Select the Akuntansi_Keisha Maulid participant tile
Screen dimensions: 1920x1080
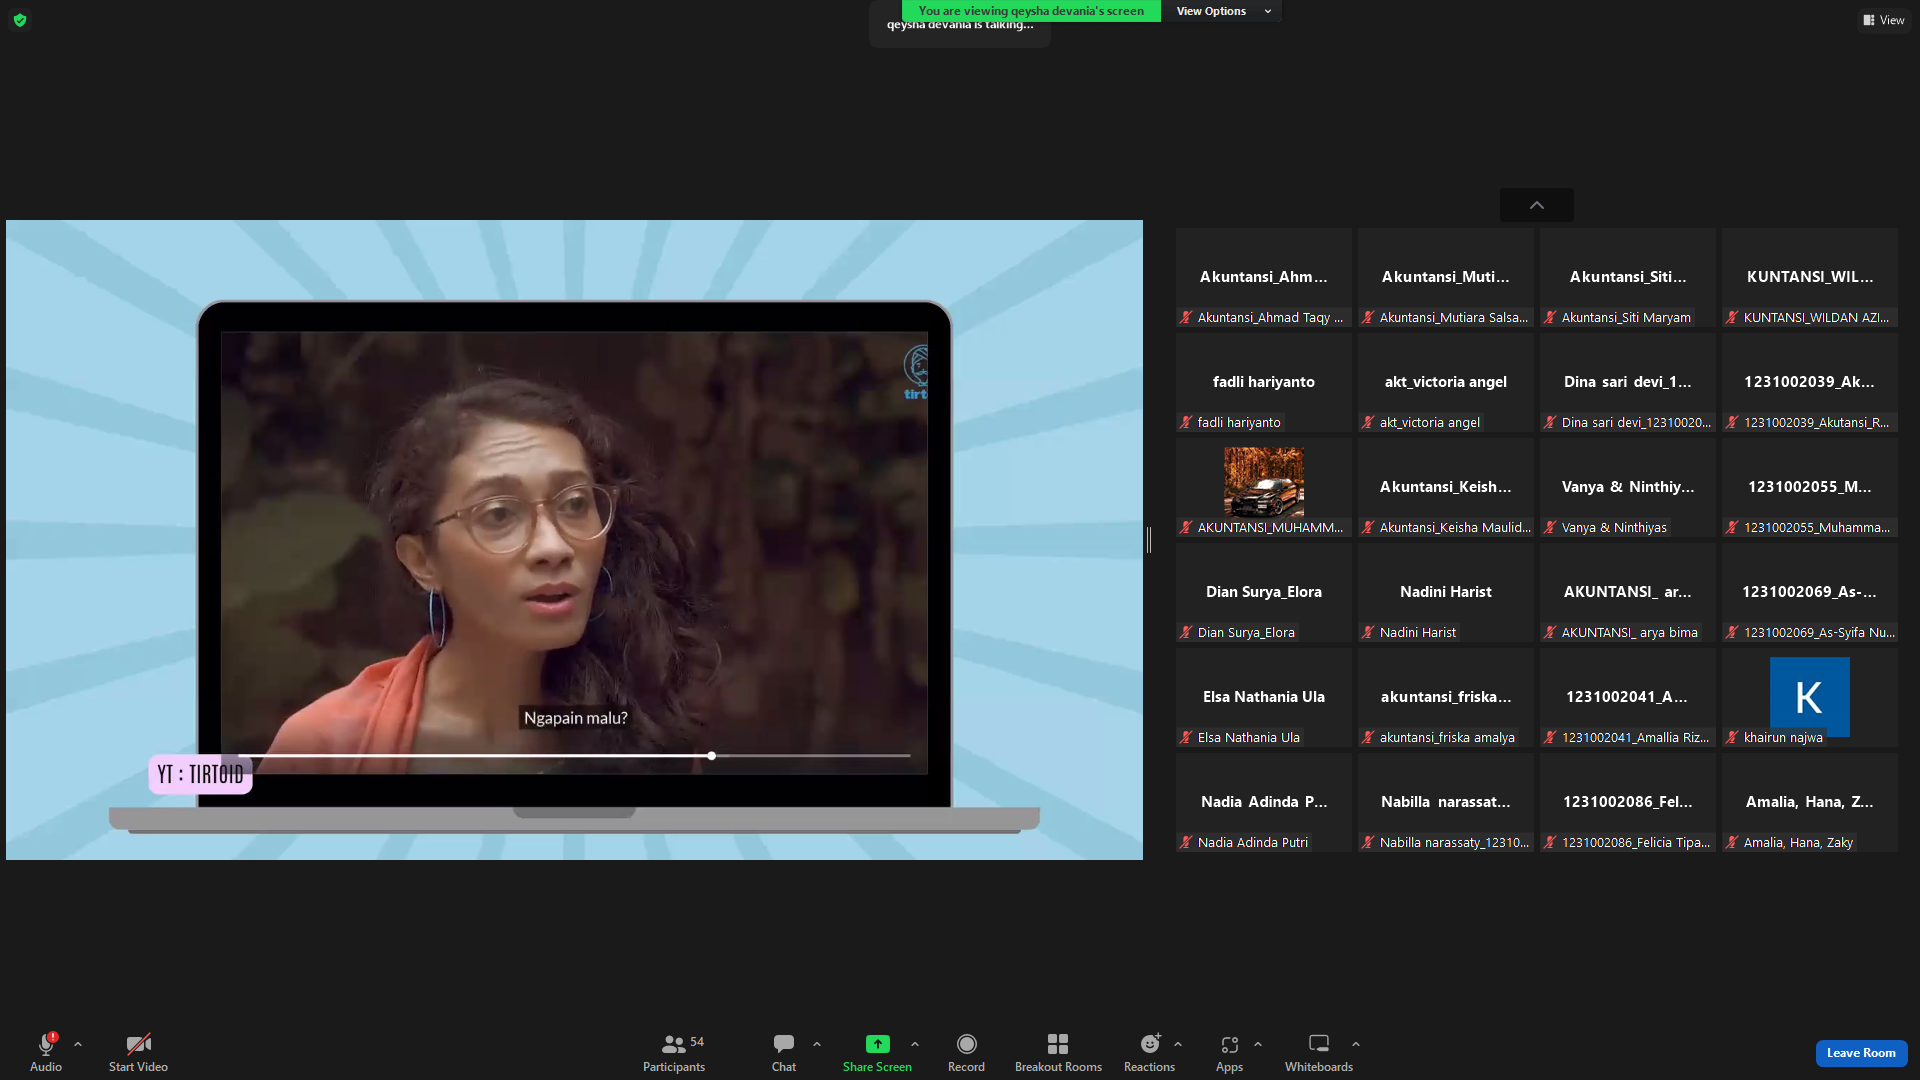(x=1446, y=487)
